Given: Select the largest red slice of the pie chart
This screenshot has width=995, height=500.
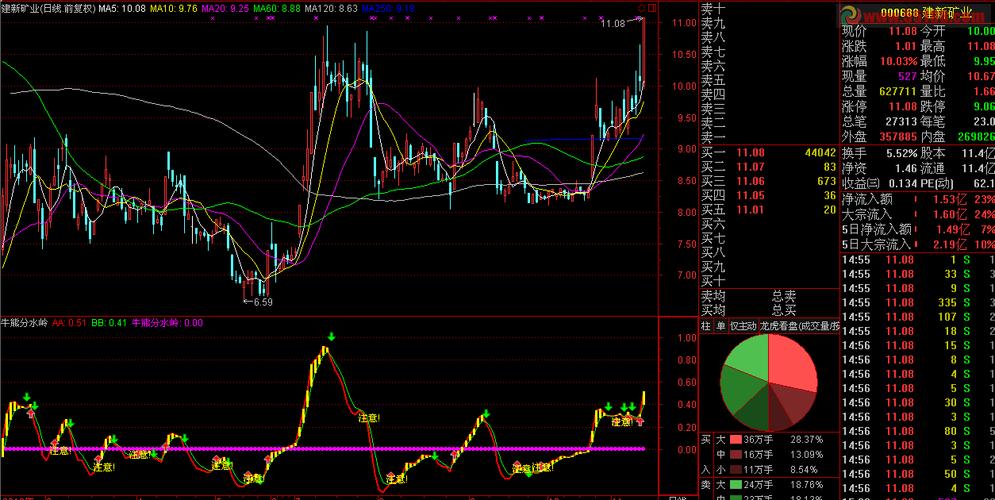Looking at the screenshot, I should pyautogui.click(x=793, y=363).
